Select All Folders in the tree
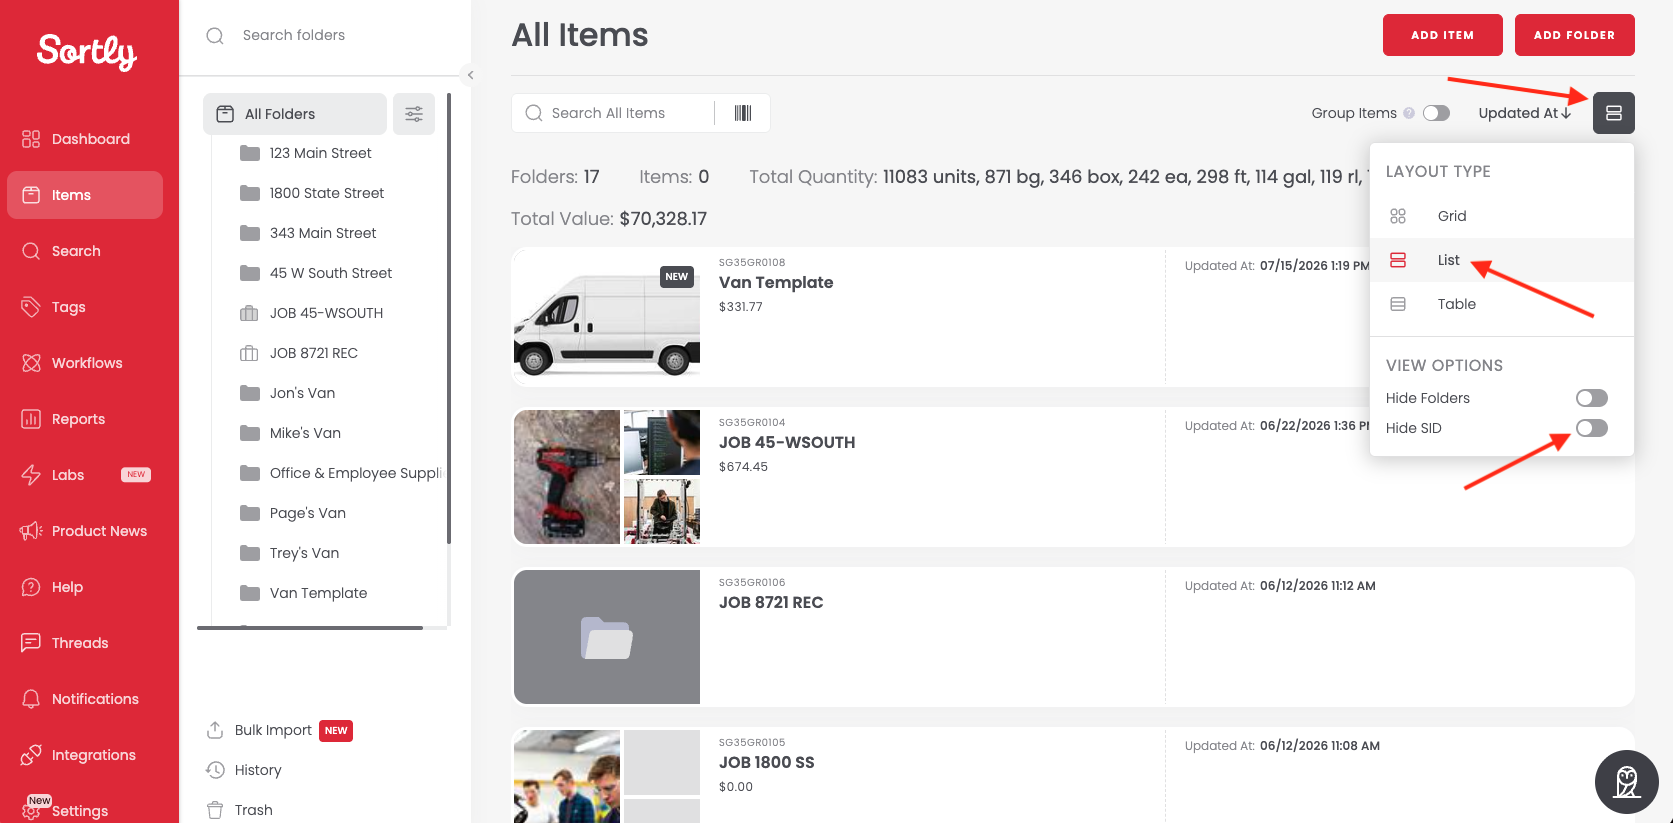1673x823 pixels. click(295, 114)
